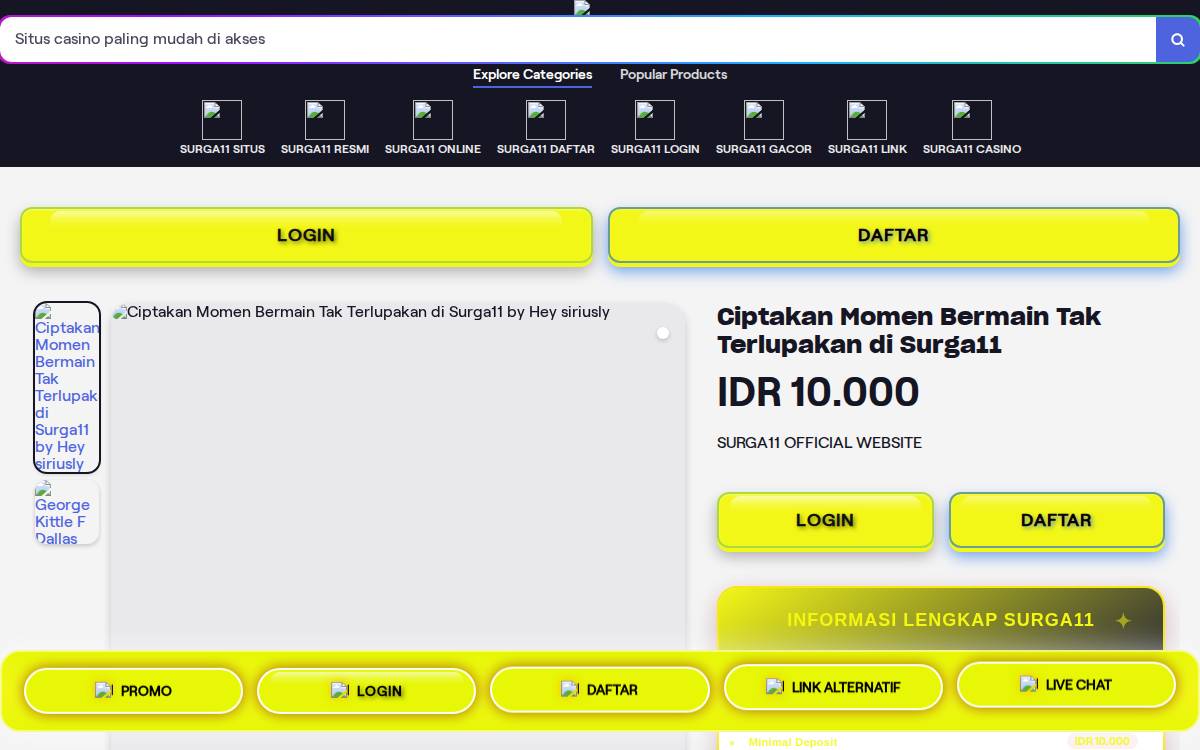Image resolution: width=1200 pixels, height=750 pixels.
Task: Select the SURGA11 ONLINE category icon
Action: (x=433, y=120)
